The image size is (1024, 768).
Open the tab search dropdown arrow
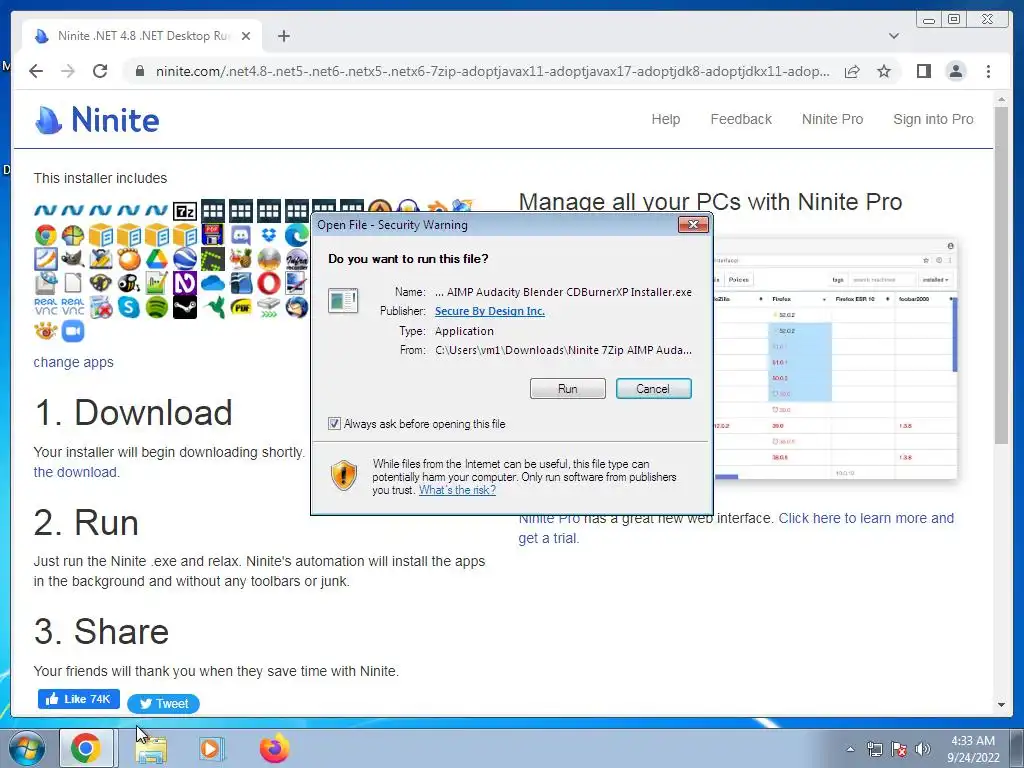pyautogui.click(x=893, y=36)
